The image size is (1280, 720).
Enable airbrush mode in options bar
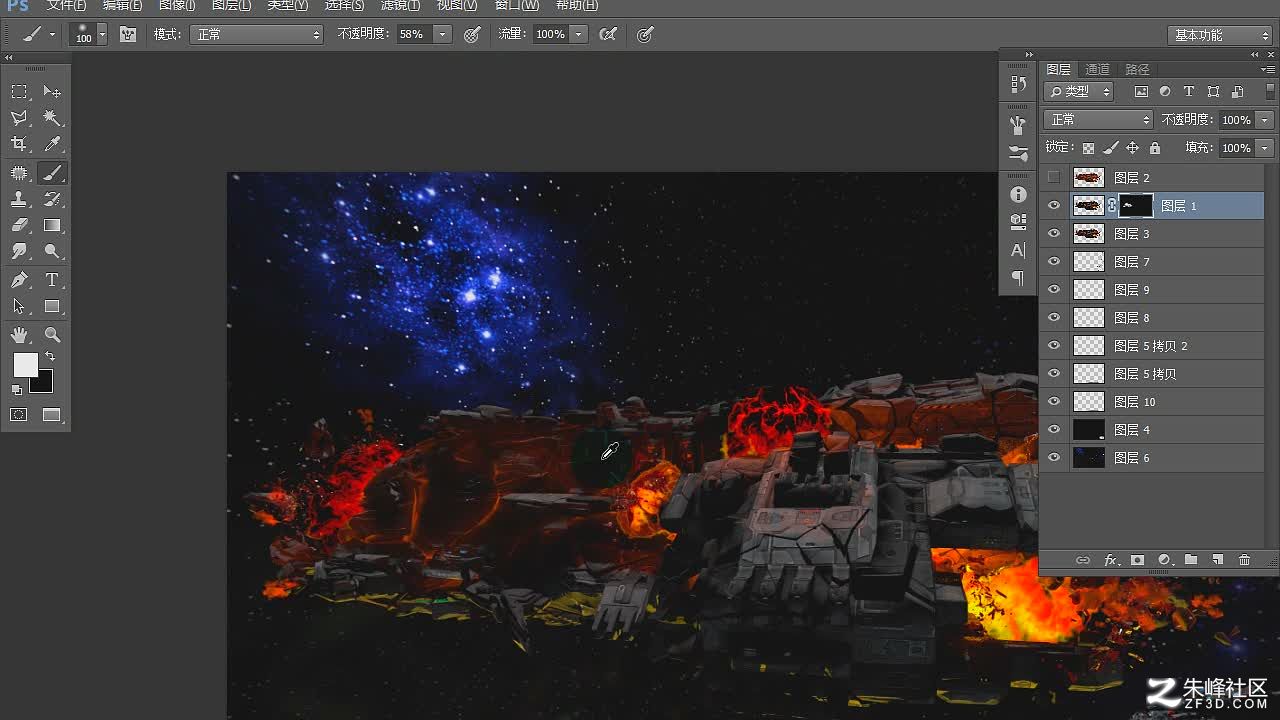[607, 34]
